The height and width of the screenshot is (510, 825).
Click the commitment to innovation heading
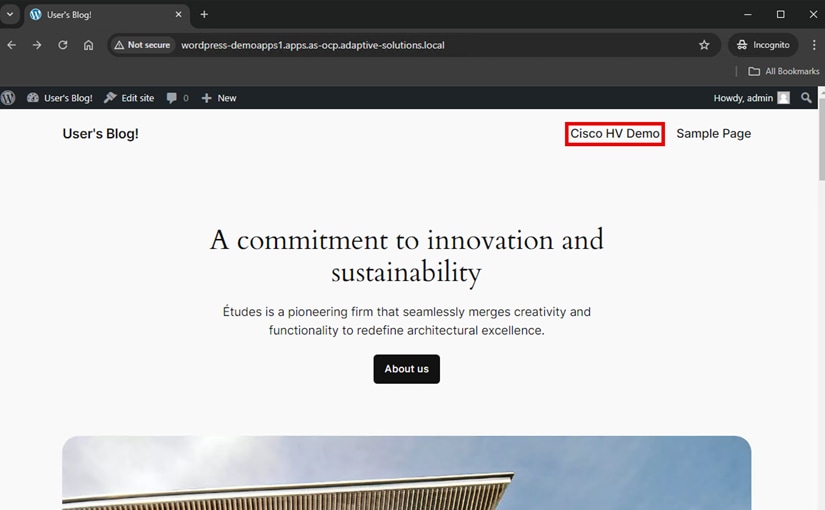coord(407,257)
